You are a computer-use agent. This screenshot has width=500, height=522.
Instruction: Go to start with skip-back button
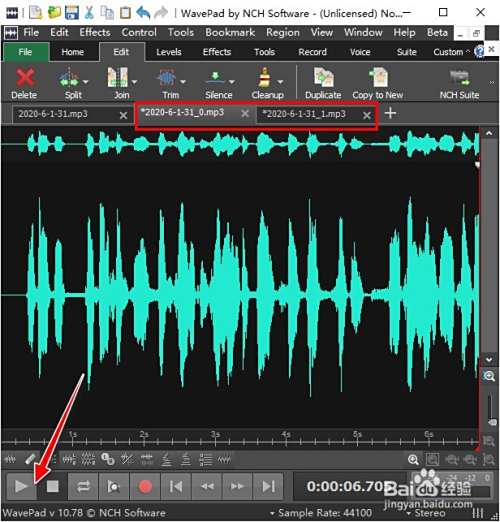click(x=176, y=486)
